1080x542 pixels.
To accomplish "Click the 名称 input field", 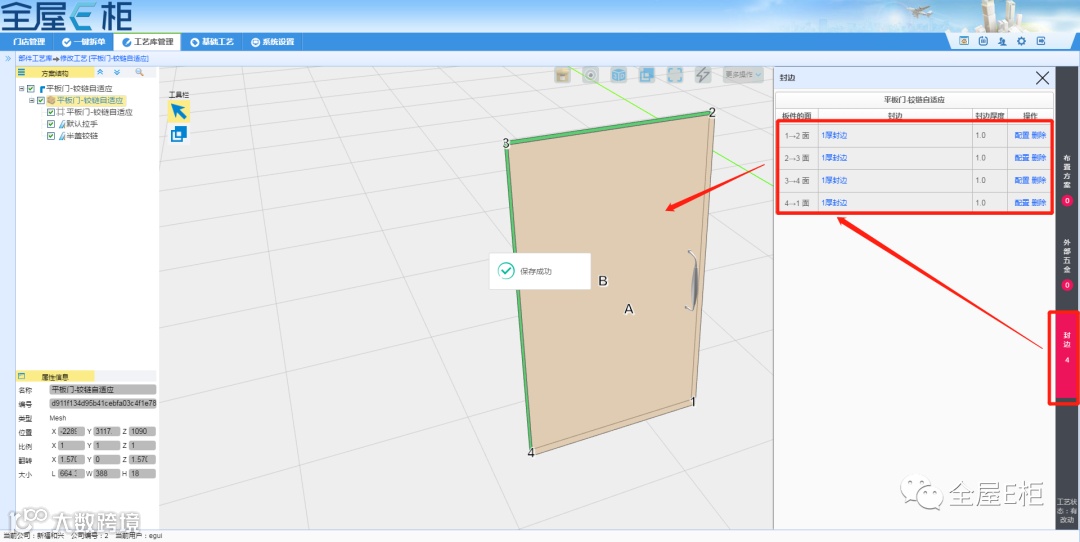I will [103, 390].
